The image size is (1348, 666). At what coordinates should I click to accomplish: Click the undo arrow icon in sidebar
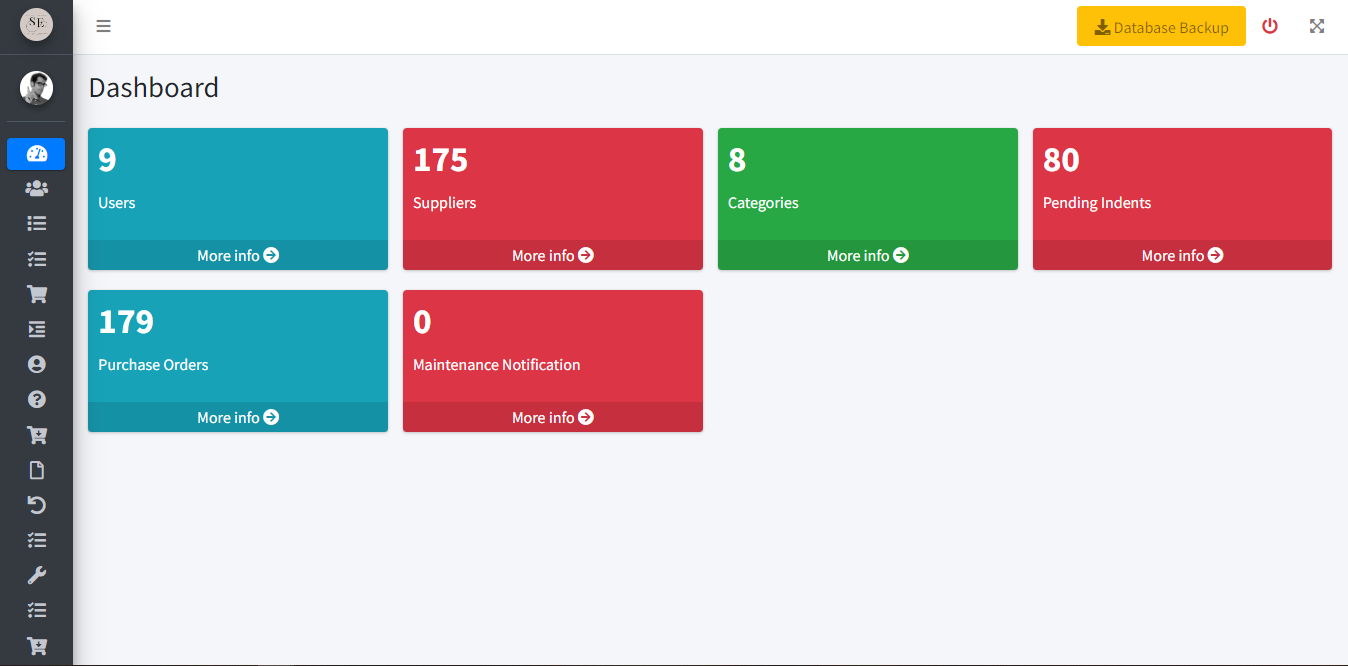click(x=37, y=505)
